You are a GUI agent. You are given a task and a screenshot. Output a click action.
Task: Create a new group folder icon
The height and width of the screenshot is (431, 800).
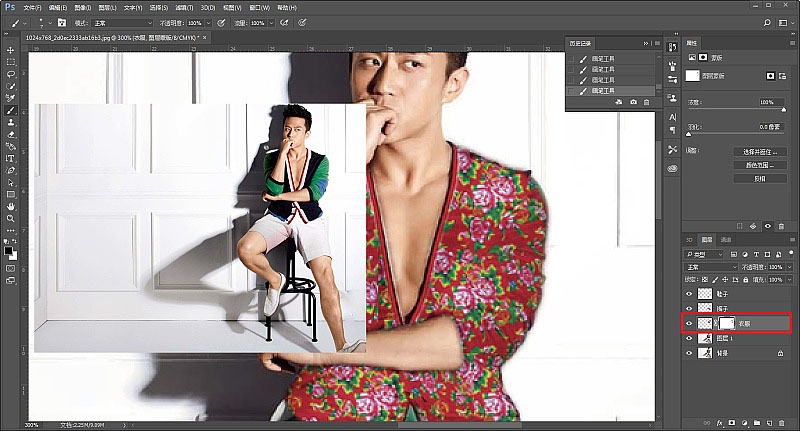[x=757, y=423]
